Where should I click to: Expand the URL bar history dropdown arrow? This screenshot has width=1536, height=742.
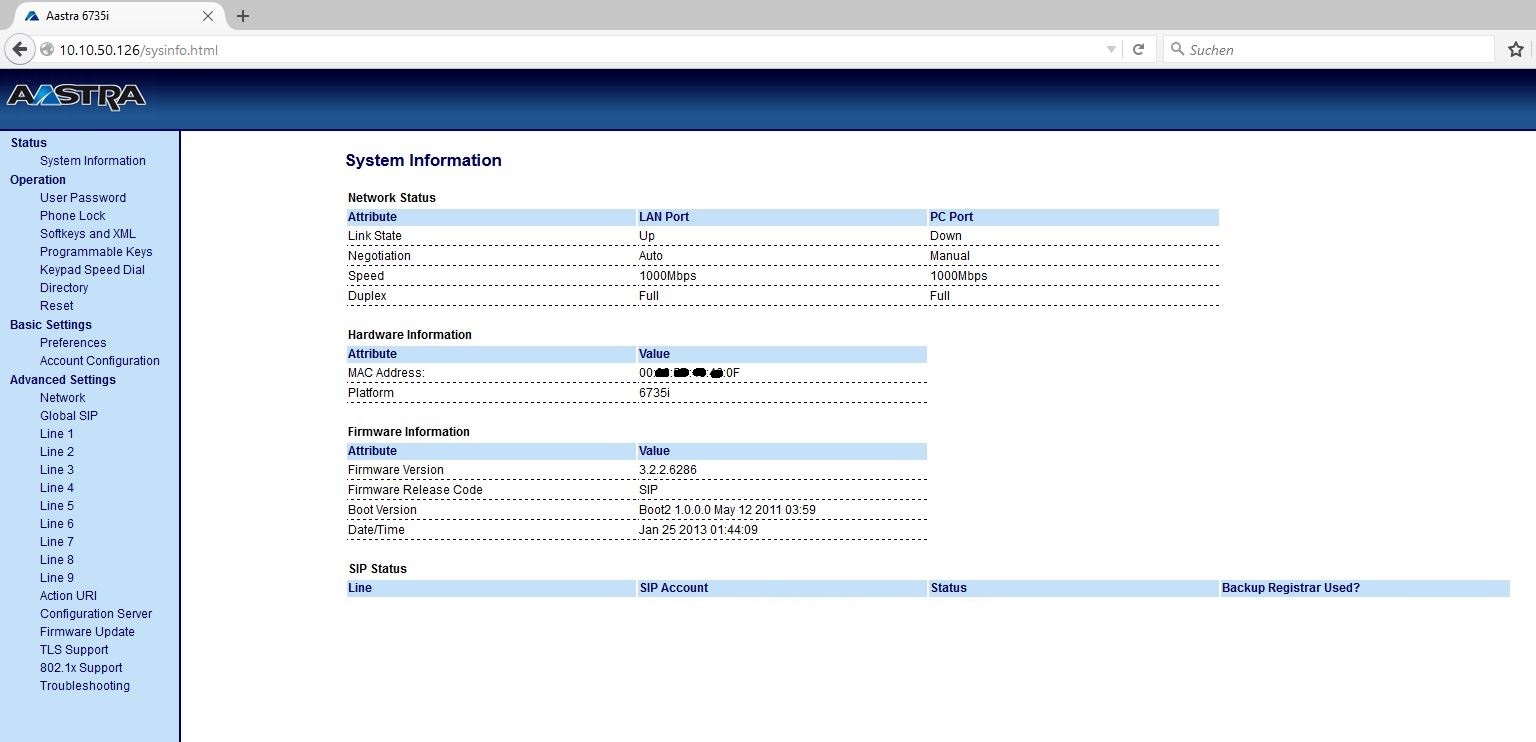(x=1111, y=50)
